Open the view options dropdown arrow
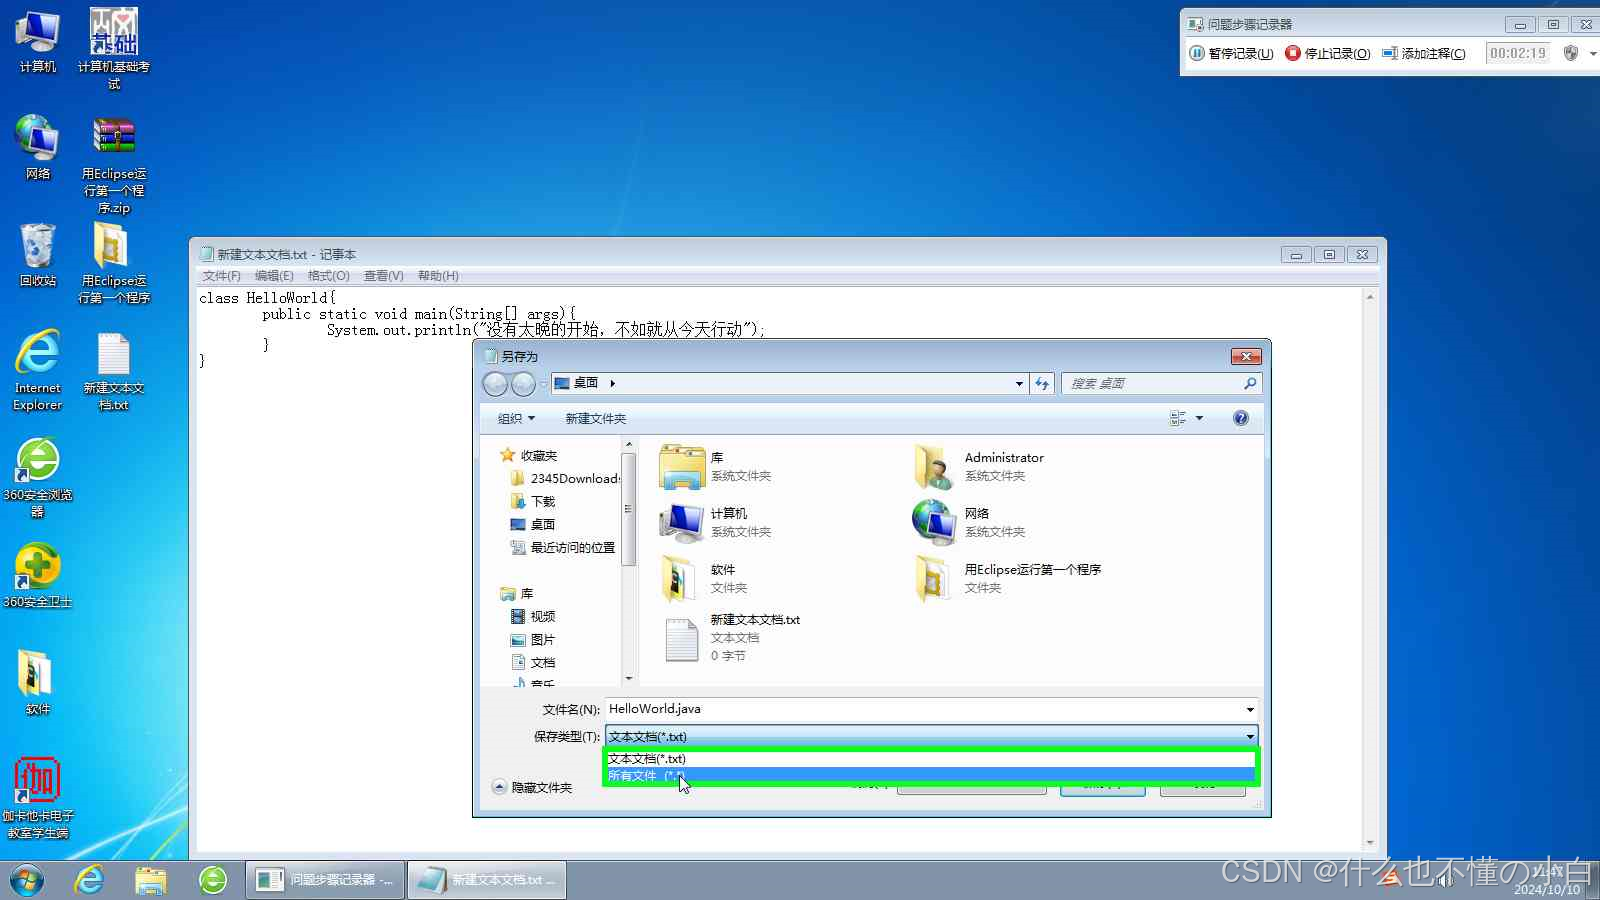1600x900 pixels. click(1200, 418)
